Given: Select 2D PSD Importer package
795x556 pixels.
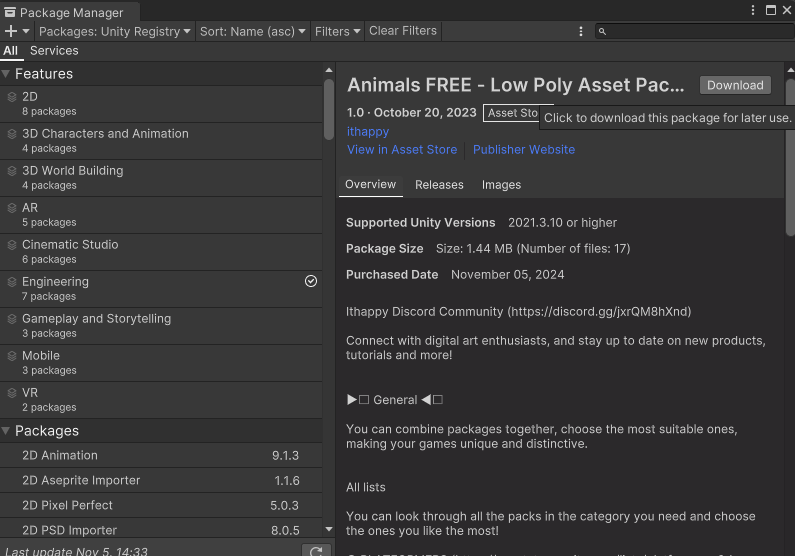Looking at the screenshot, I should 161,530.
